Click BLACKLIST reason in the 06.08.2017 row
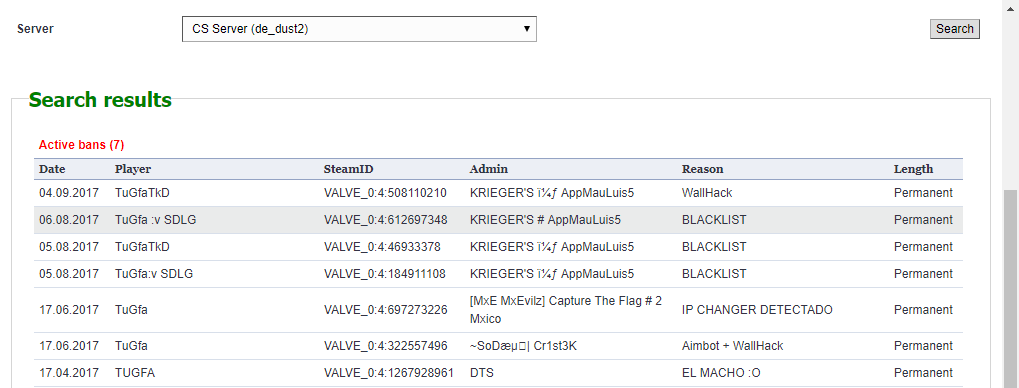Image resolution: width=1019 pixels, height=388 pixels. (x=714, y=220)
